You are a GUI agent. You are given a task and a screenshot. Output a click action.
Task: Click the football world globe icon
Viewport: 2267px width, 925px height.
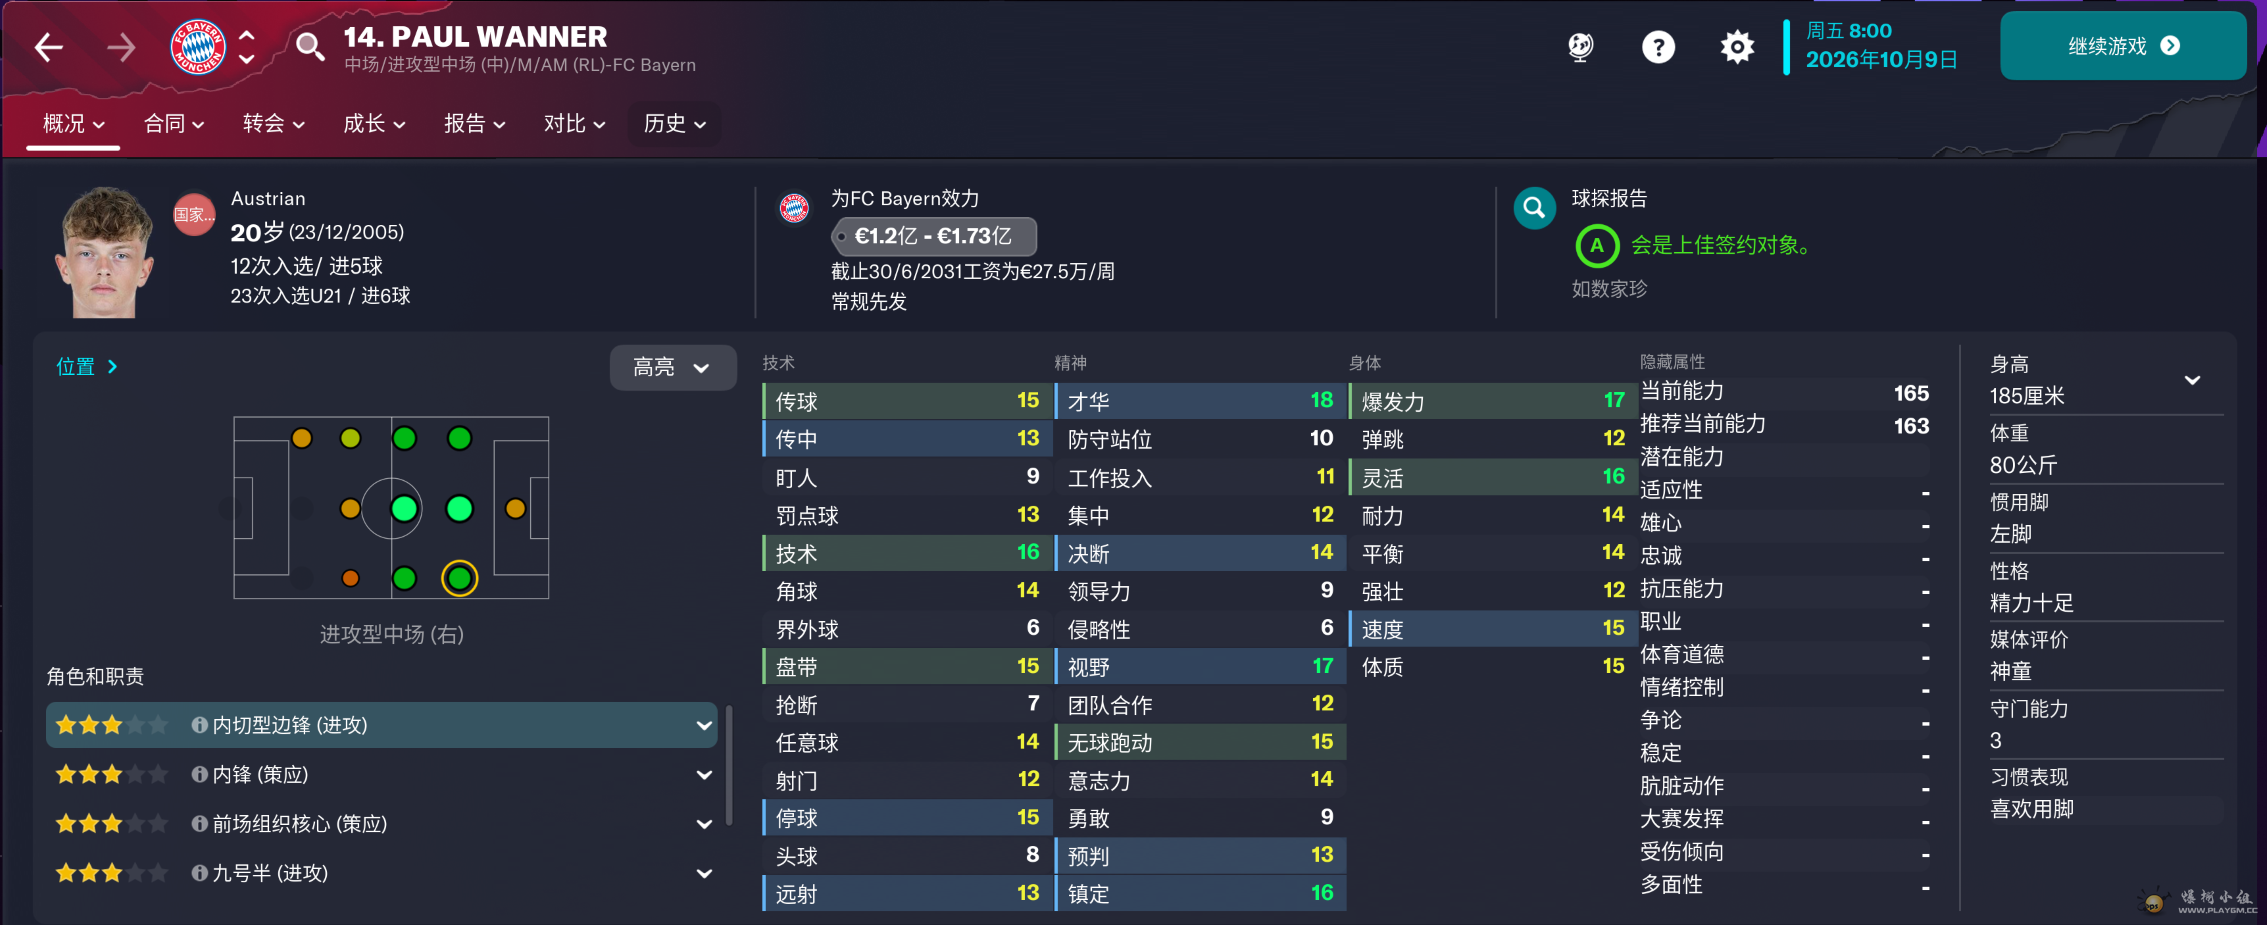point(1580,47)
